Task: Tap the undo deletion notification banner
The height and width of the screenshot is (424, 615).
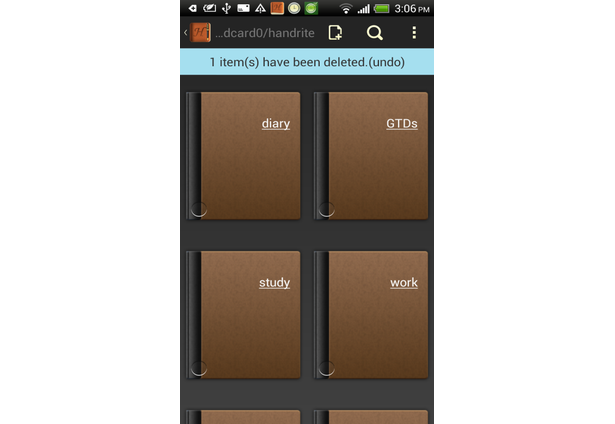Action: [x=307, y=62]
